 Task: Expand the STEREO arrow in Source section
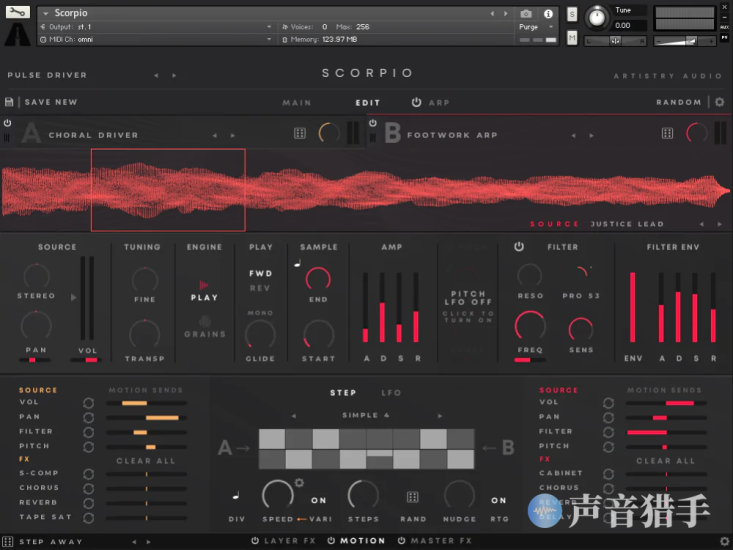(73, 297)
